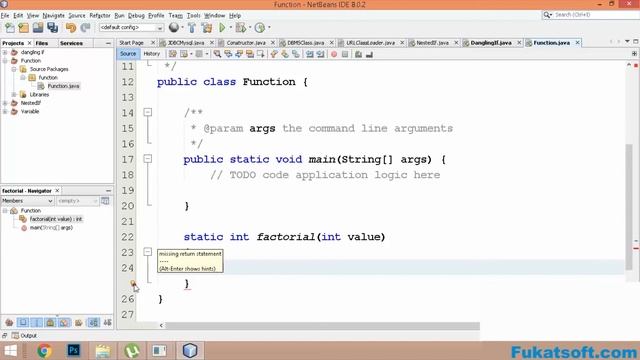The width and height of the screenshot is (640, 360).
Task: Click the Undo toolbar icon
Action: coord(71,28)
